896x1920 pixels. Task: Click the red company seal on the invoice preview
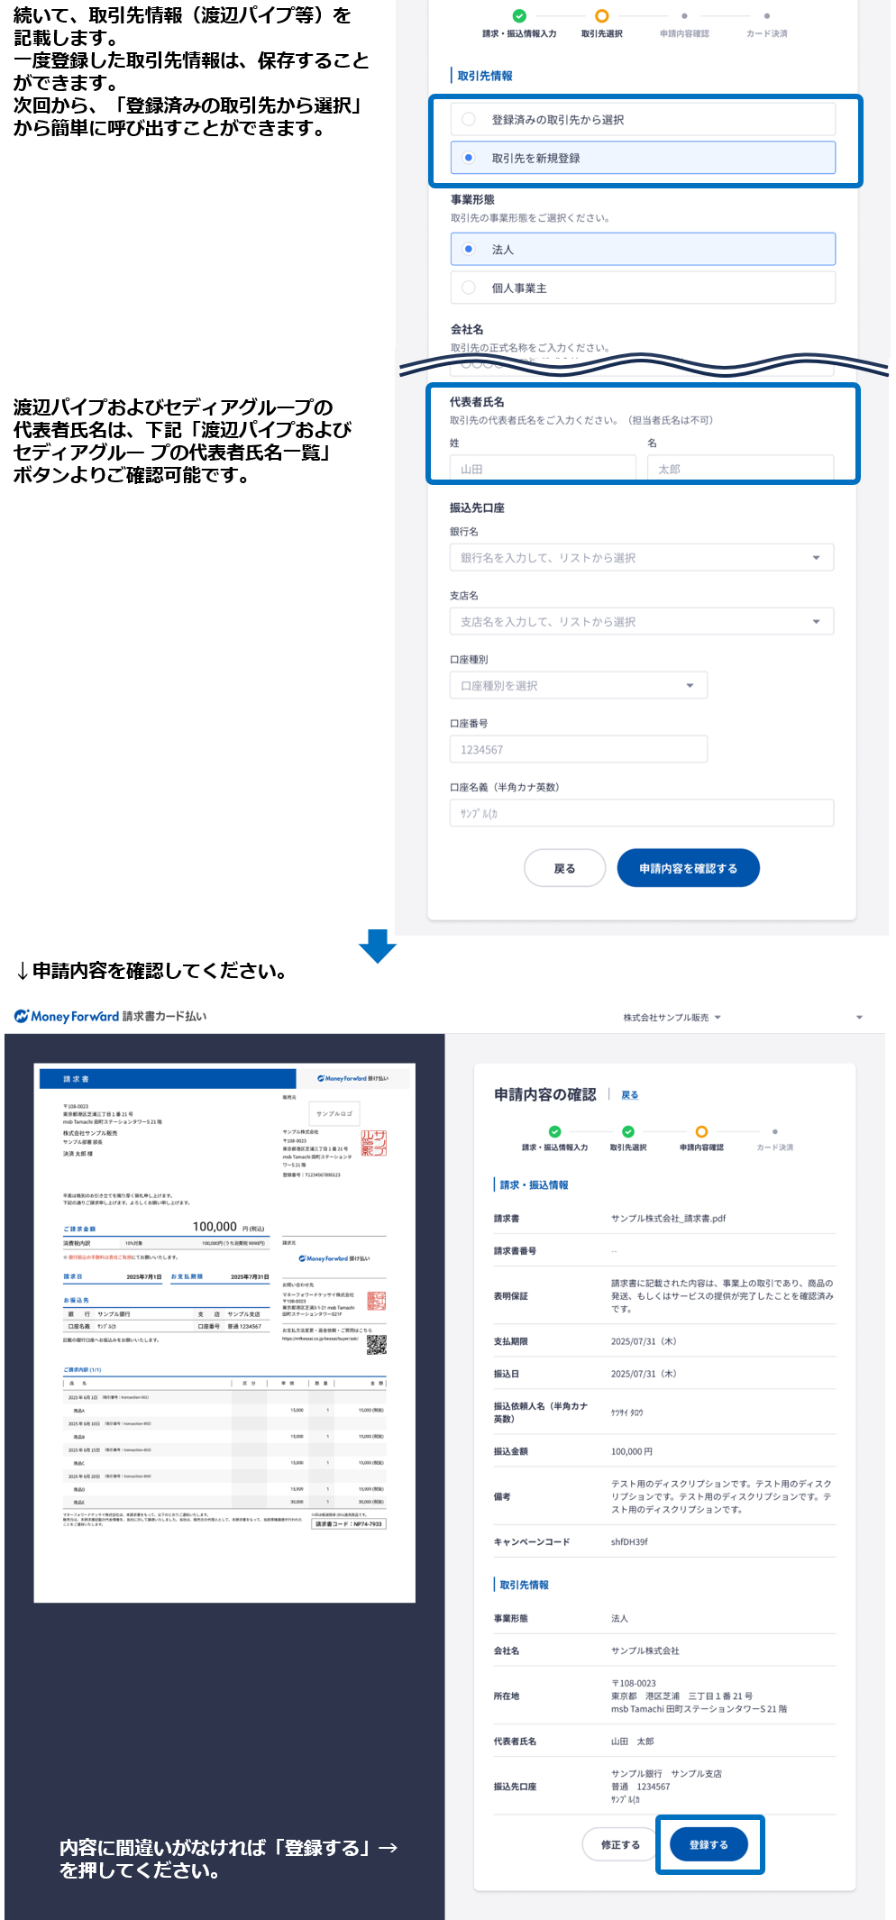373,1144
